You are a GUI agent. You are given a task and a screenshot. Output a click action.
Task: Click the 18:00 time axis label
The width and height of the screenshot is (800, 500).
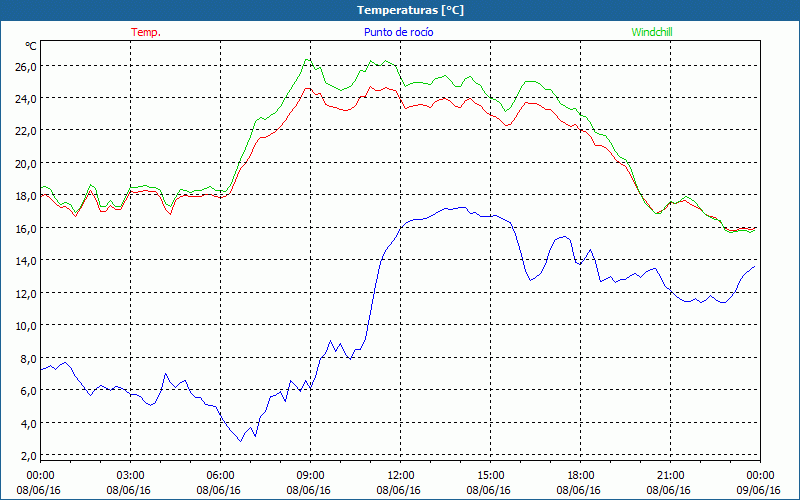581,475
